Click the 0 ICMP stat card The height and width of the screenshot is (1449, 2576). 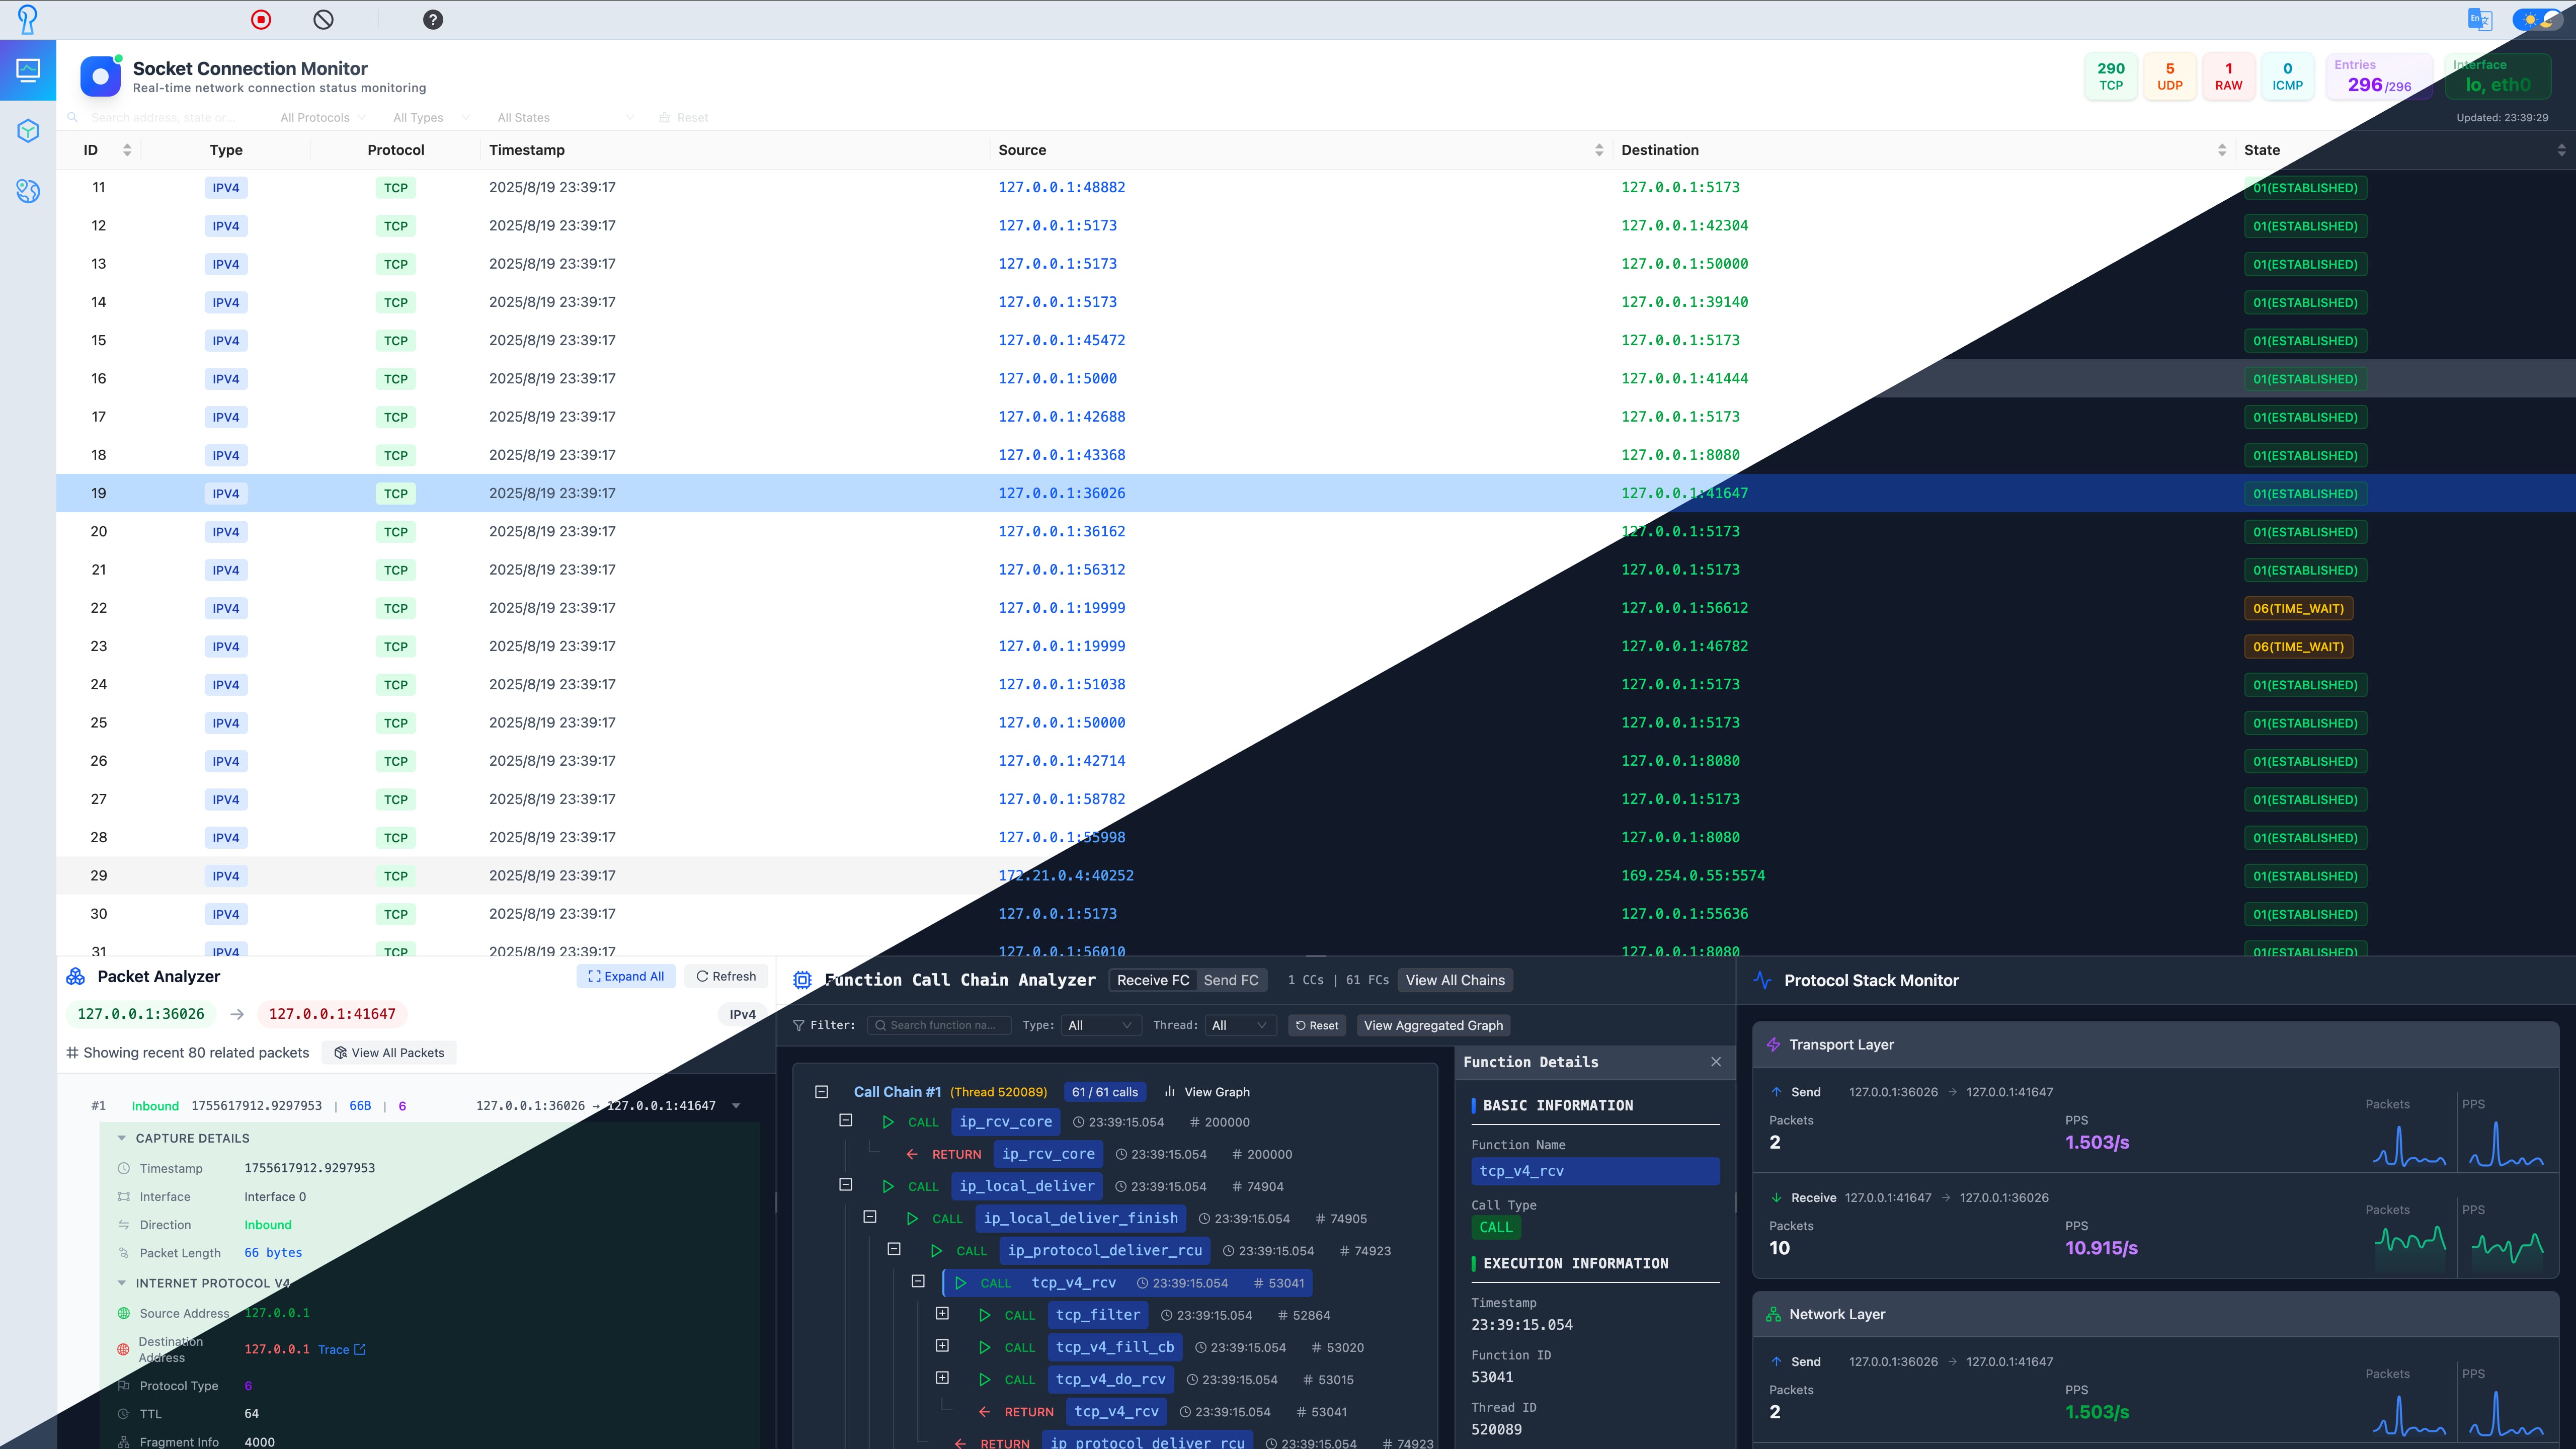tap(2287, 76)
